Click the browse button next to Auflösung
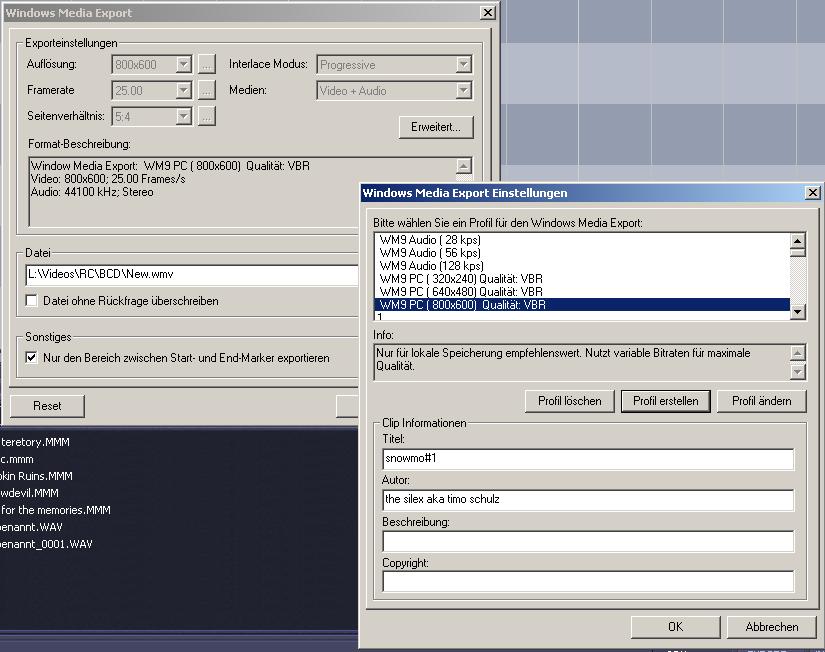This screenshot has height=652, width=825. pos(207,65)
